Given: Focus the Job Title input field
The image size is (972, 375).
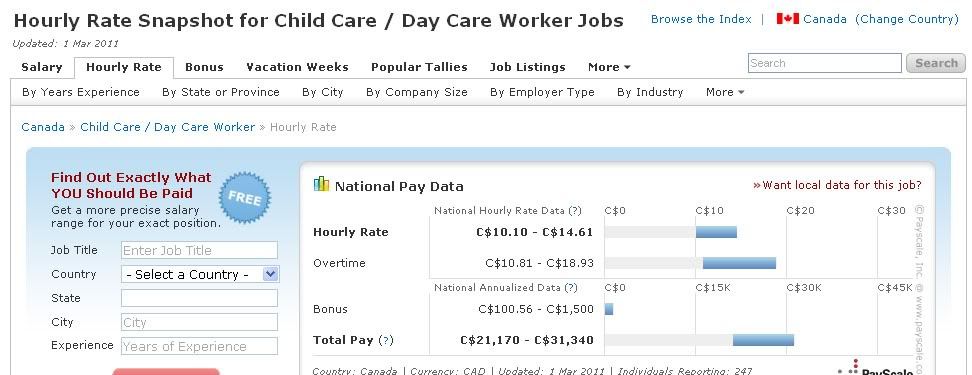Looking at the screenshot, I should 200,250.
